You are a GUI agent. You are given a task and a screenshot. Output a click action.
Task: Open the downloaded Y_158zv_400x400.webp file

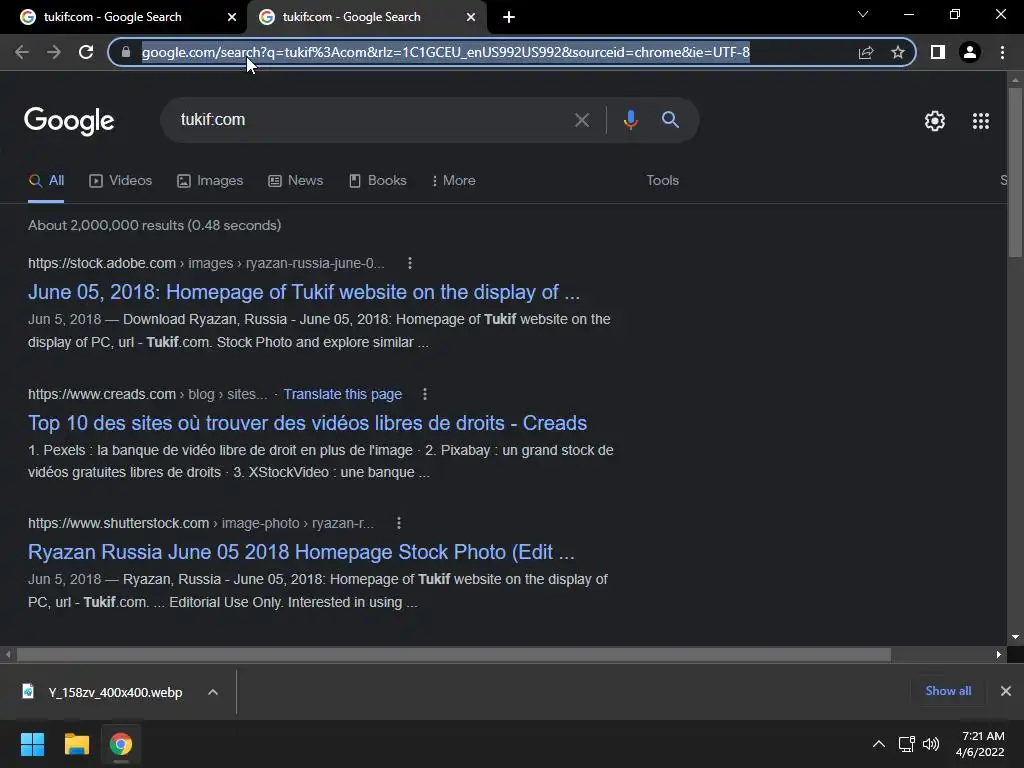[x=103, y=692]
